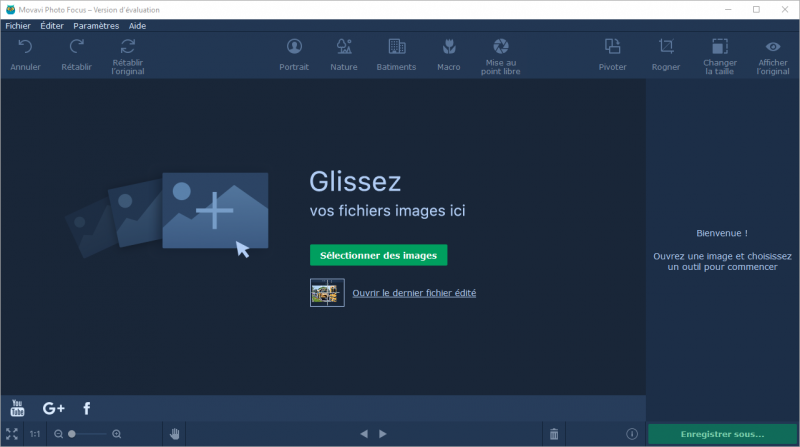The height and width of the screenshot is (447, 800).
Task: Select the Rogner crop tool
Action: (x=665, y=47)
